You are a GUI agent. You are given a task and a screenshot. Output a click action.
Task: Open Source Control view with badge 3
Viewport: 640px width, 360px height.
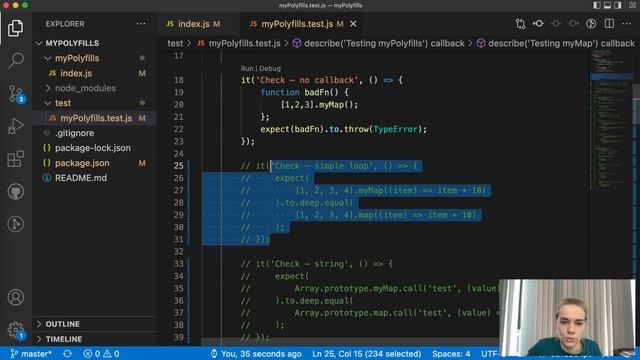16,94
